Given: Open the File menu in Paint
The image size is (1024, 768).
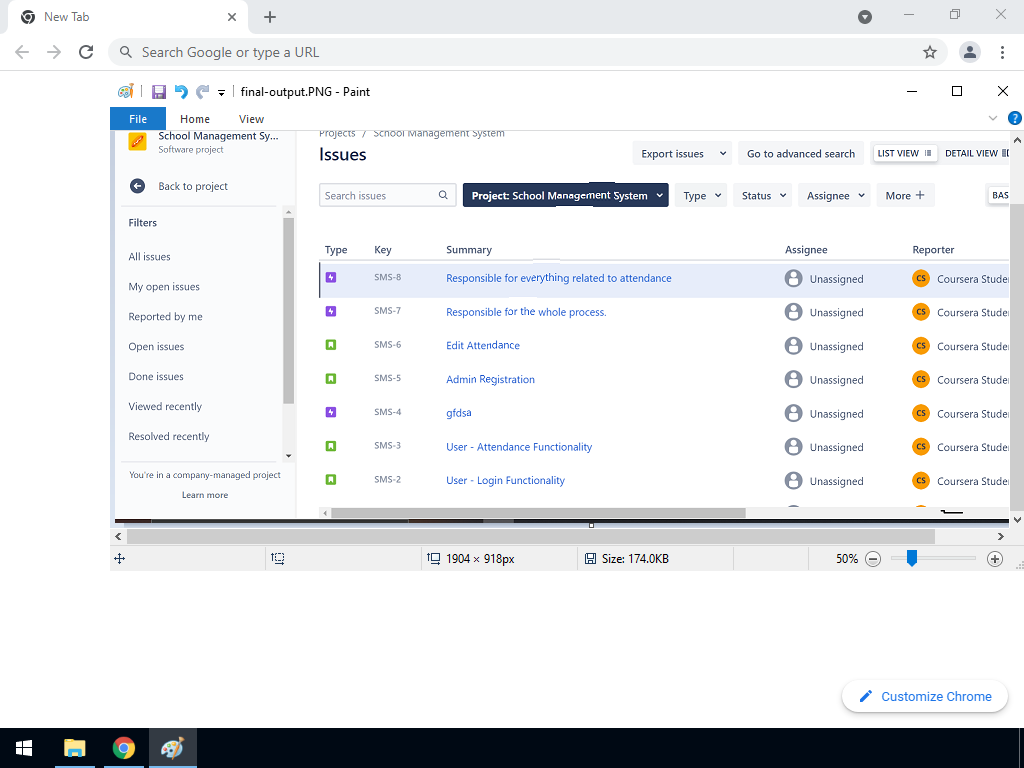Looking at the screenshot, I should (138, 119).
